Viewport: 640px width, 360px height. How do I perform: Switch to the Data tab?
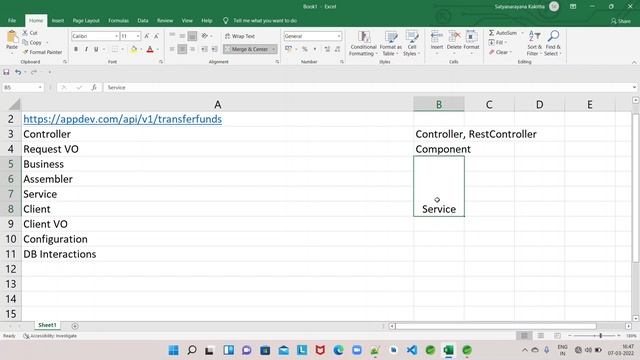point(143,20)
